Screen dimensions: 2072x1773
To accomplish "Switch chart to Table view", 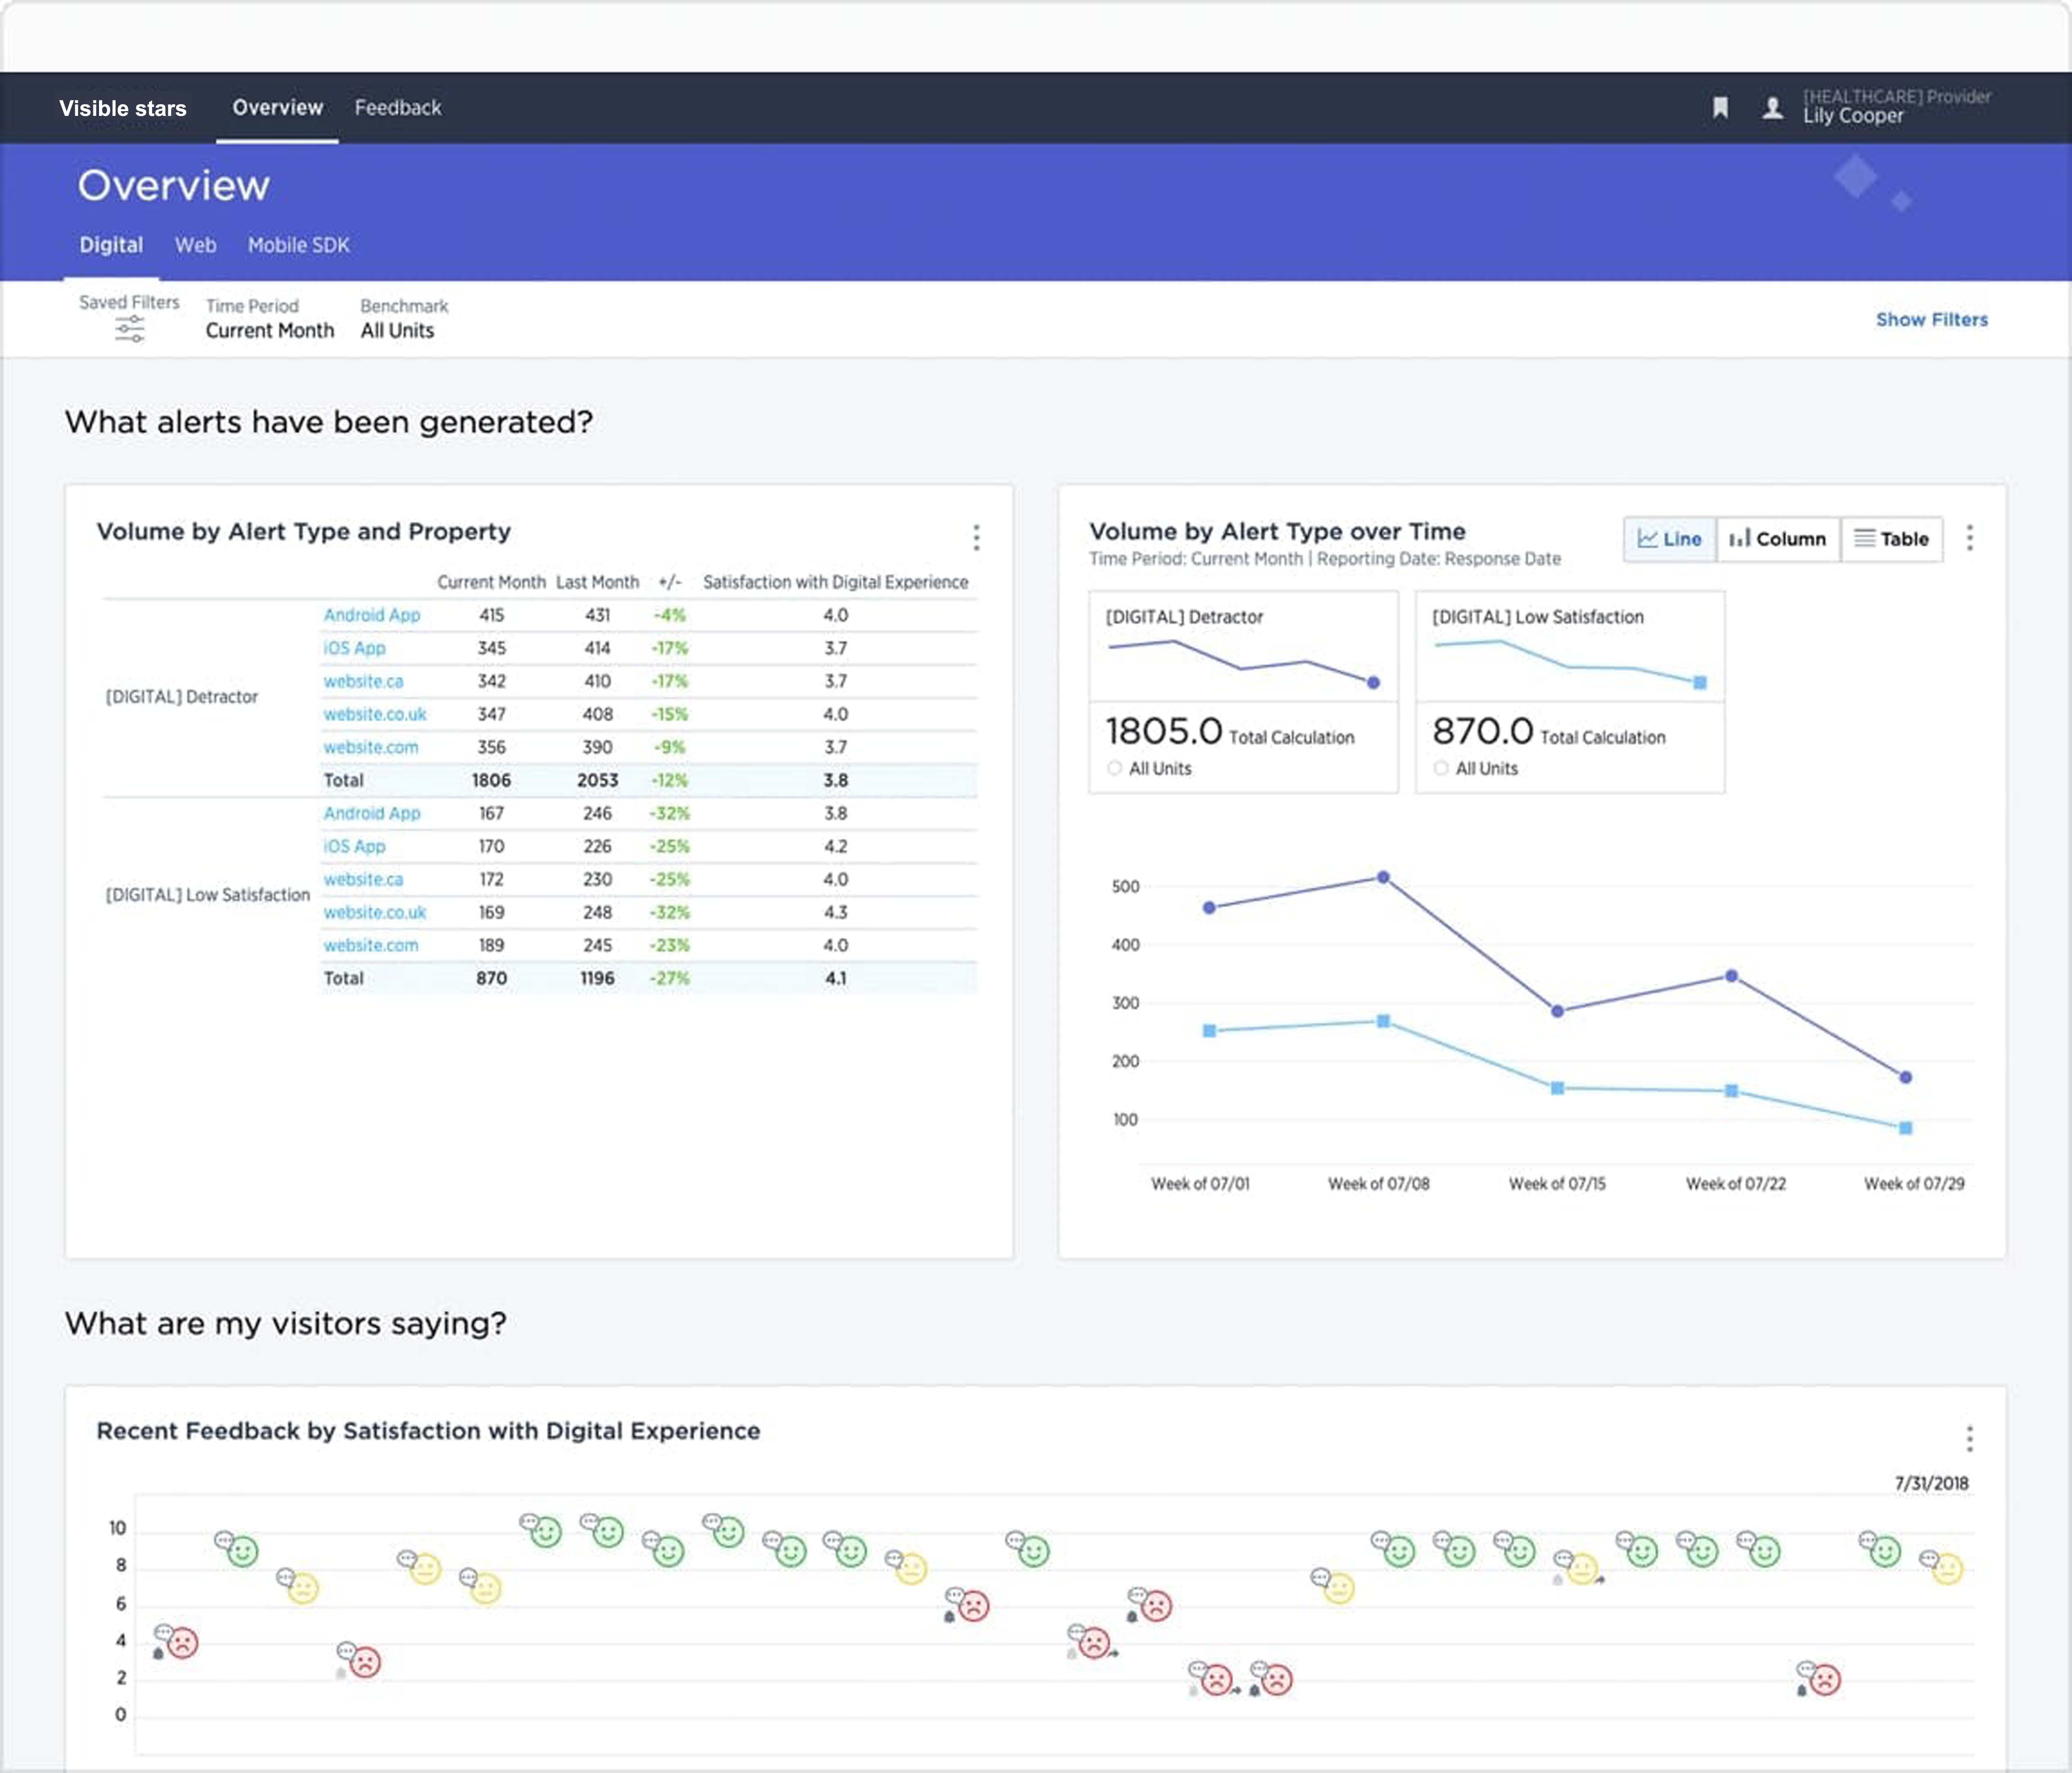I will click(x=1891, y=539).
